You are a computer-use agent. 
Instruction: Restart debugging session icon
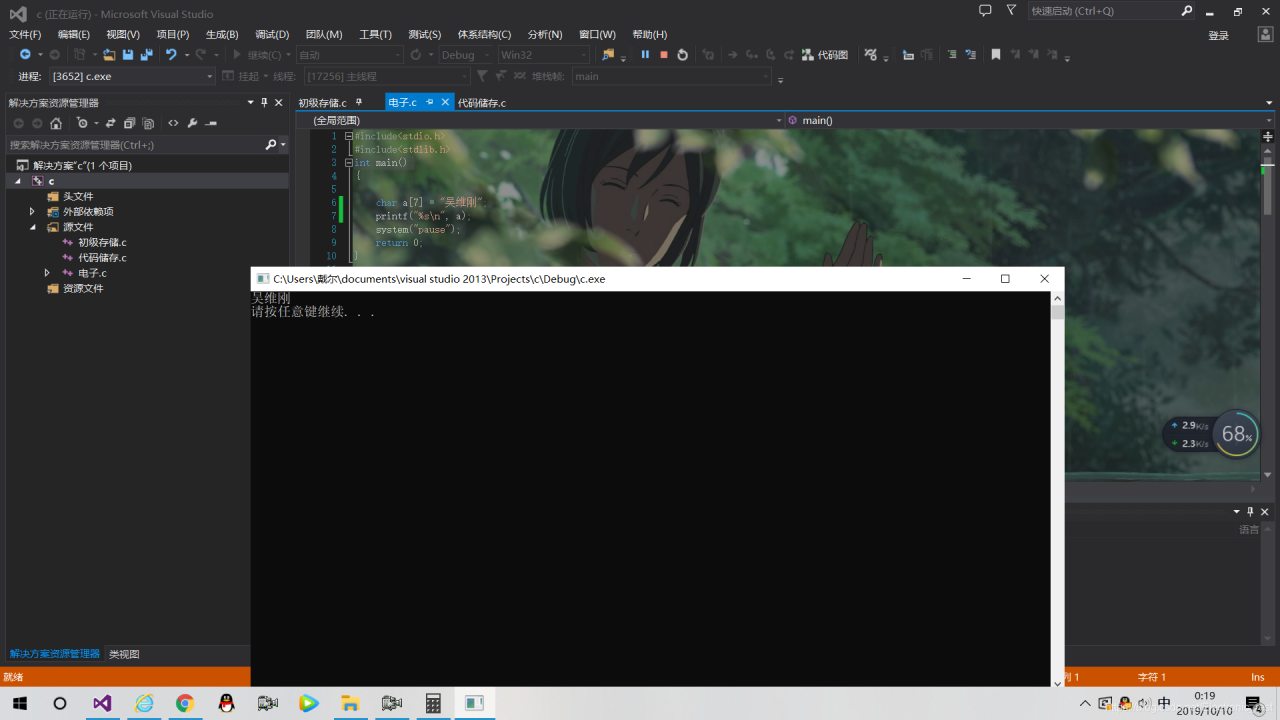(x=682, y=55)
